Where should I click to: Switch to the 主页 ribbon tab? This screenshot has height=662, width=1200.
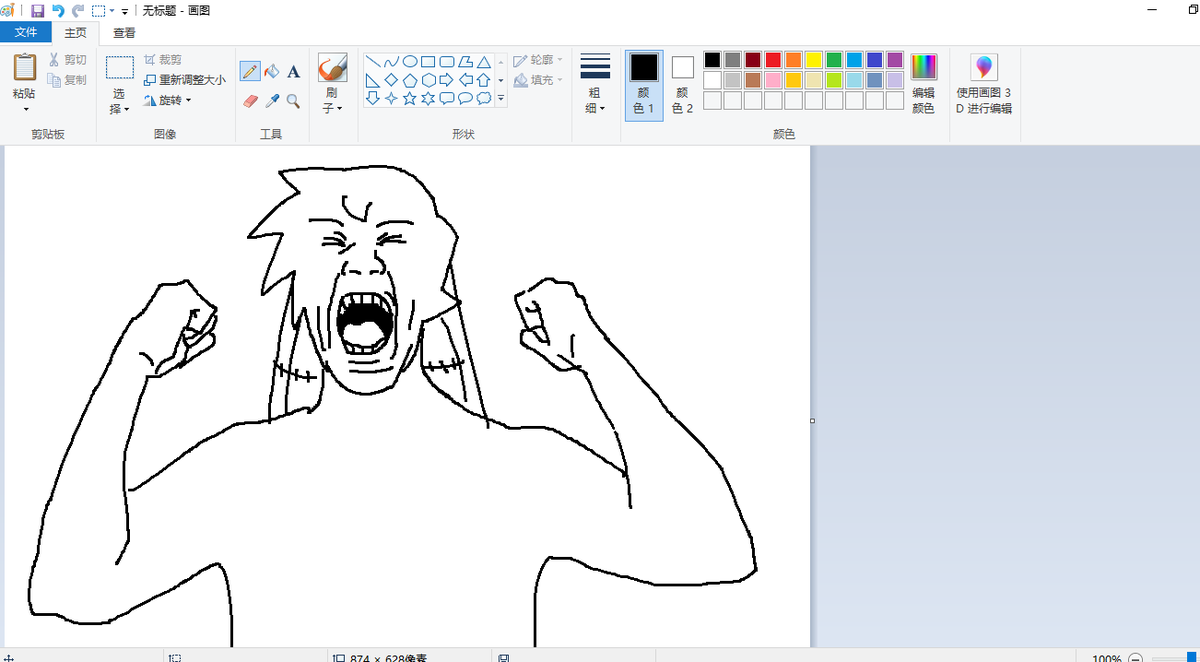[x=76, y=33]
